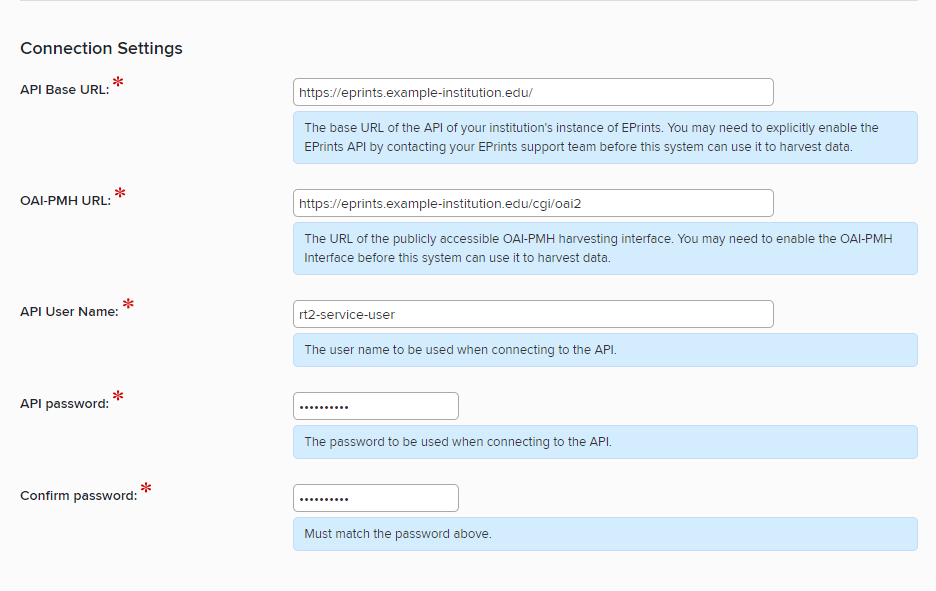Click the "API Base URL:" label
Screen dimensions: 936x591
[64, 90]
